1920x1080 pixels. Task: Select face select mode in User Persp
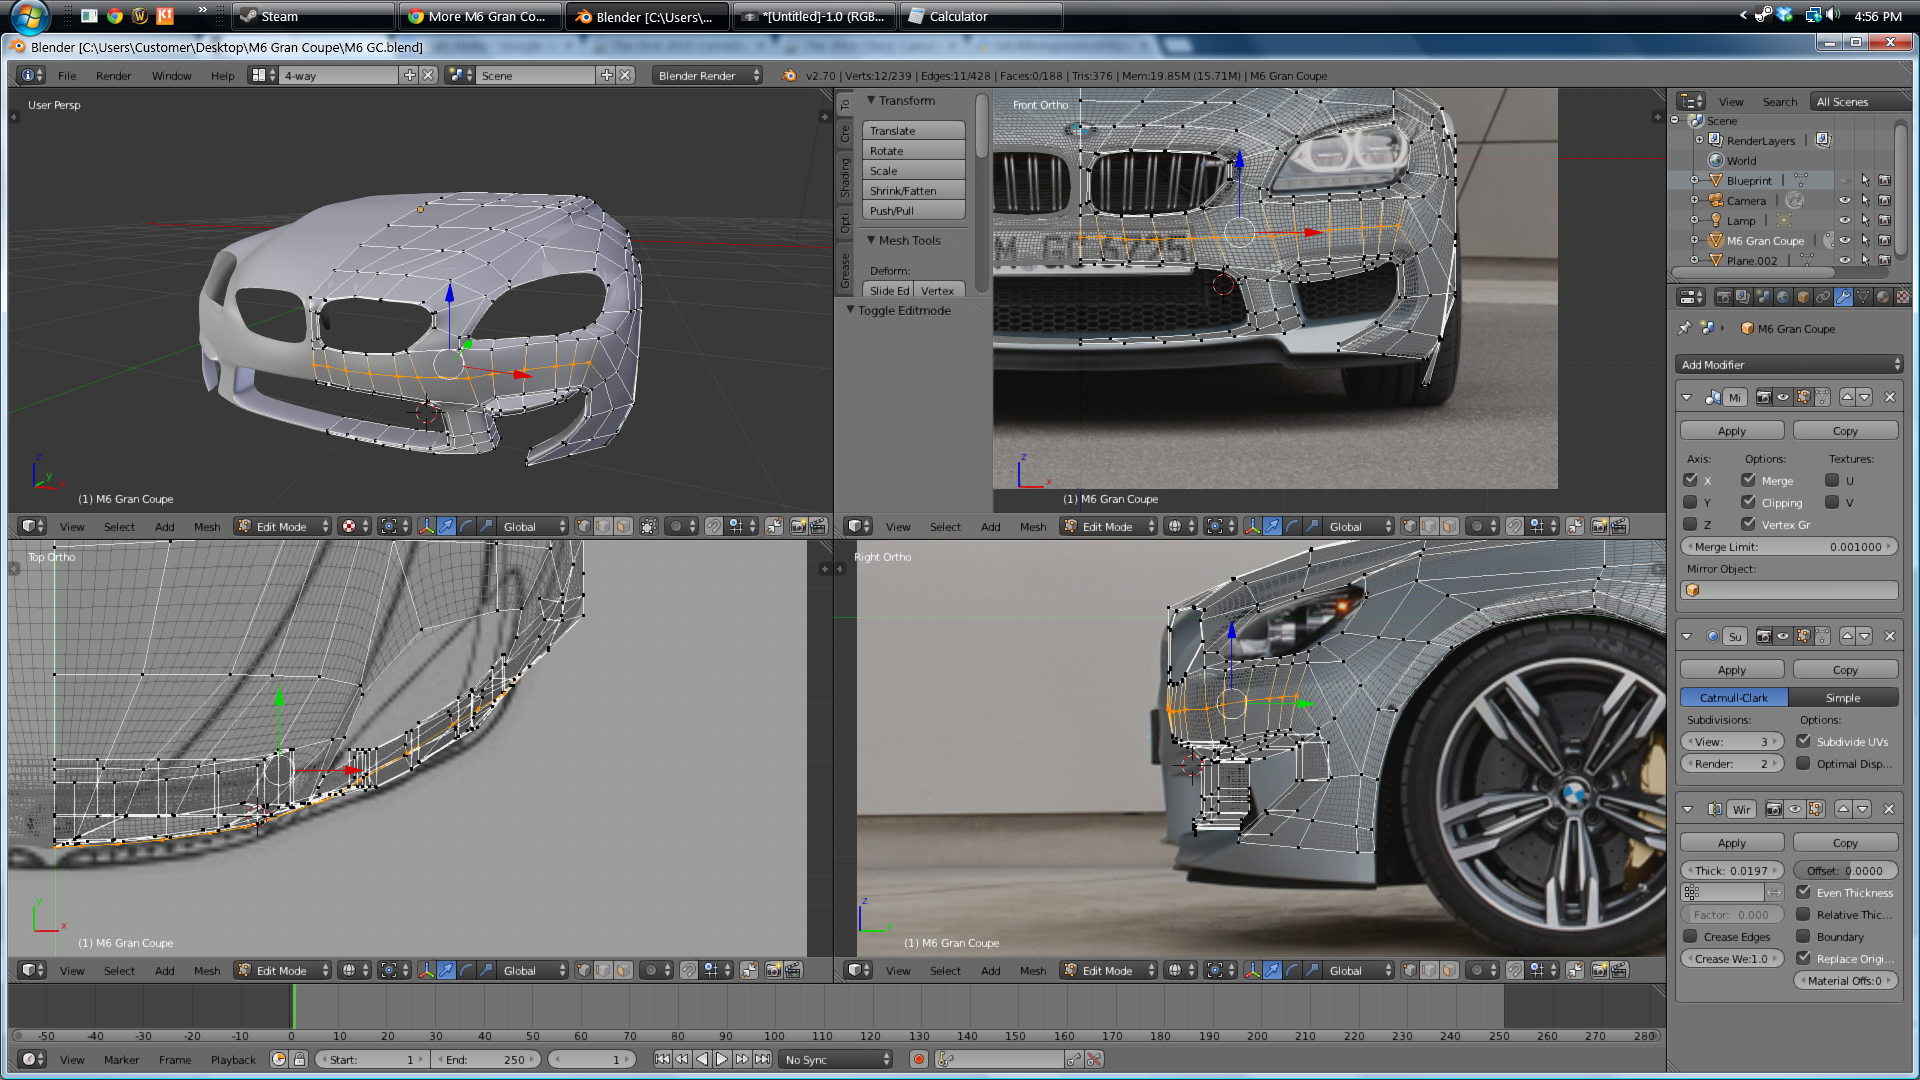click(624, 526)
